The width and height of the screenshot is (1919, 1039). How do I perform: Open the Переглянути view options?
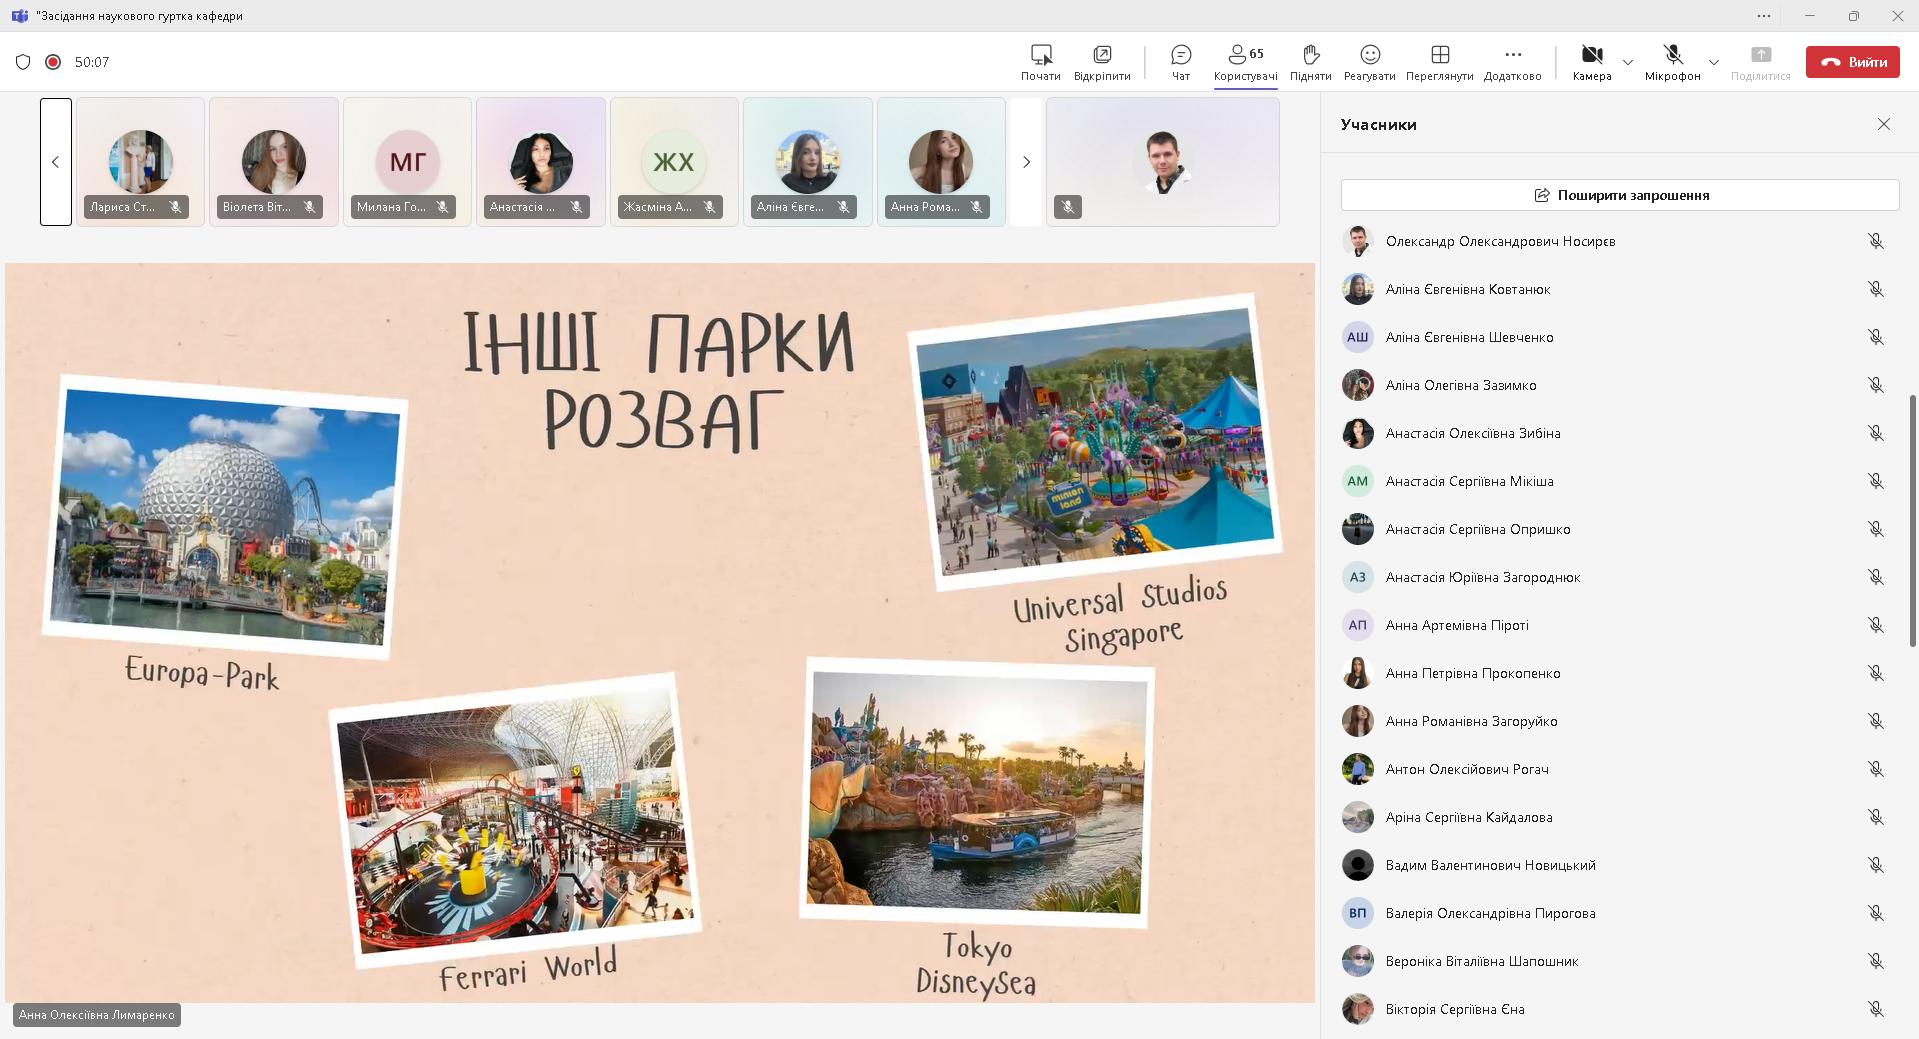1439,62
